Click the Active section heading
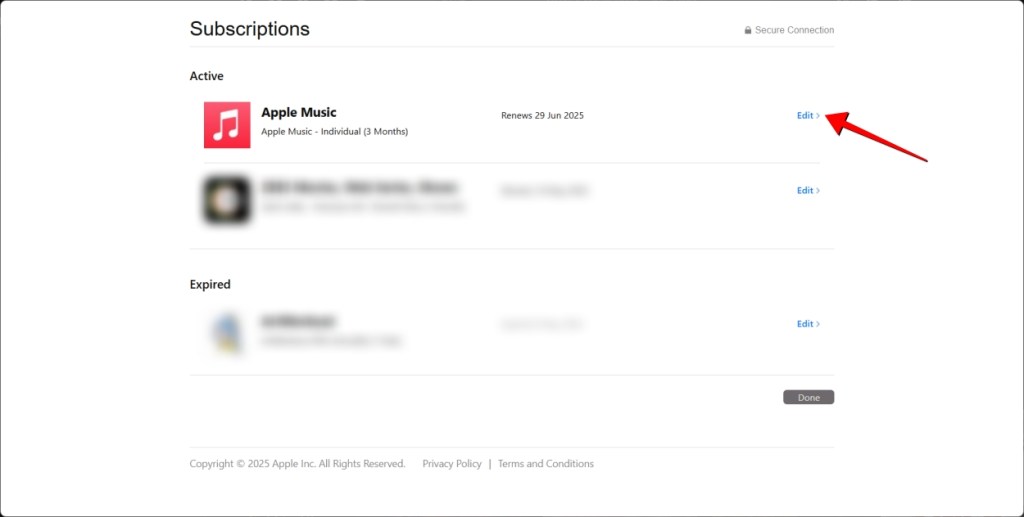 pos(206,76)
